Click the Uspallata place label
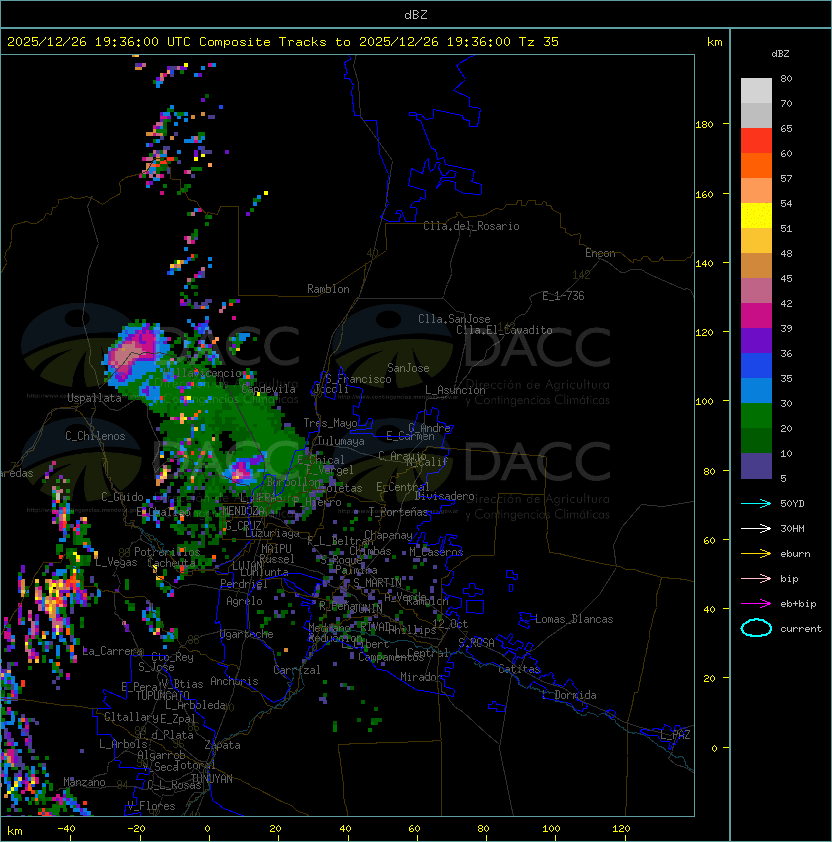832x842 pixels. click(94, 398)
